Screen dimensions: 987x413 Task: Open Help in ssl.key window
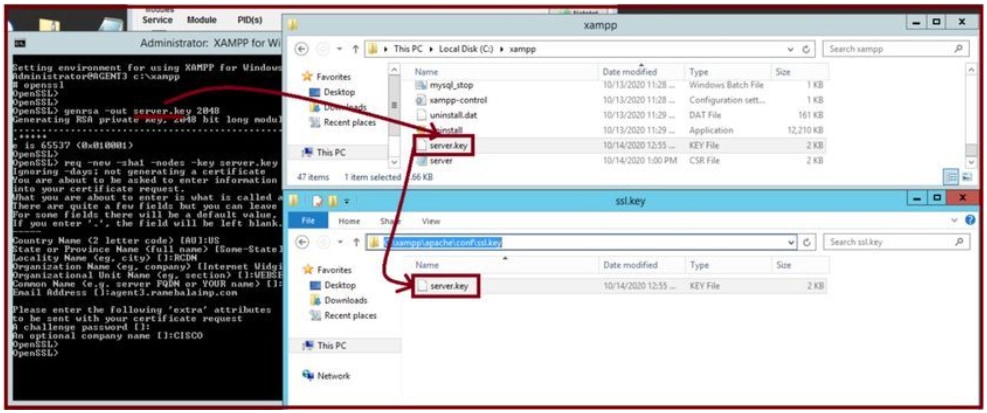[x=970, y=220]
